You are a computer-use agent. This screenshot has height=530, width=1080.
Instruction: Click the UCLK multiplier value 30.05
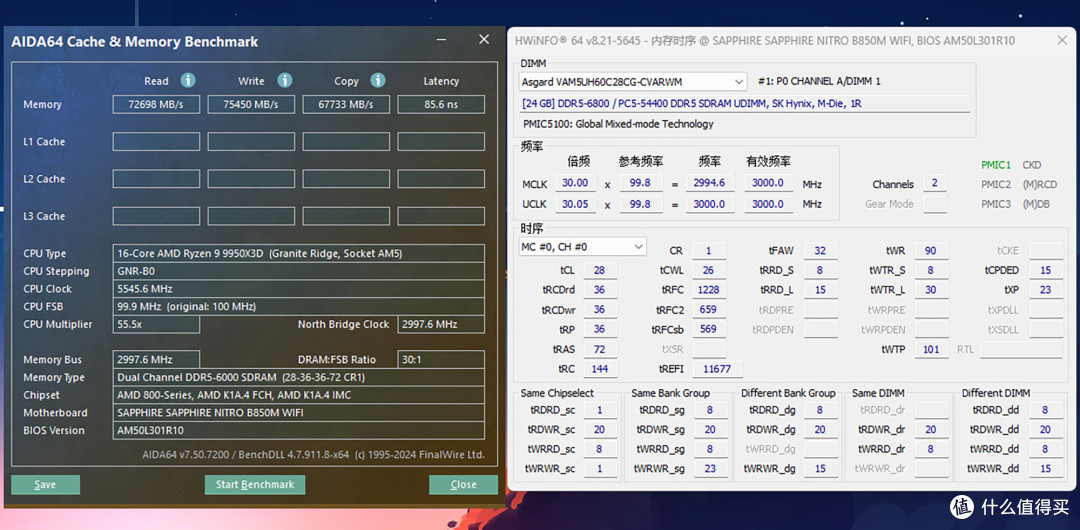(x=575, y=204)
